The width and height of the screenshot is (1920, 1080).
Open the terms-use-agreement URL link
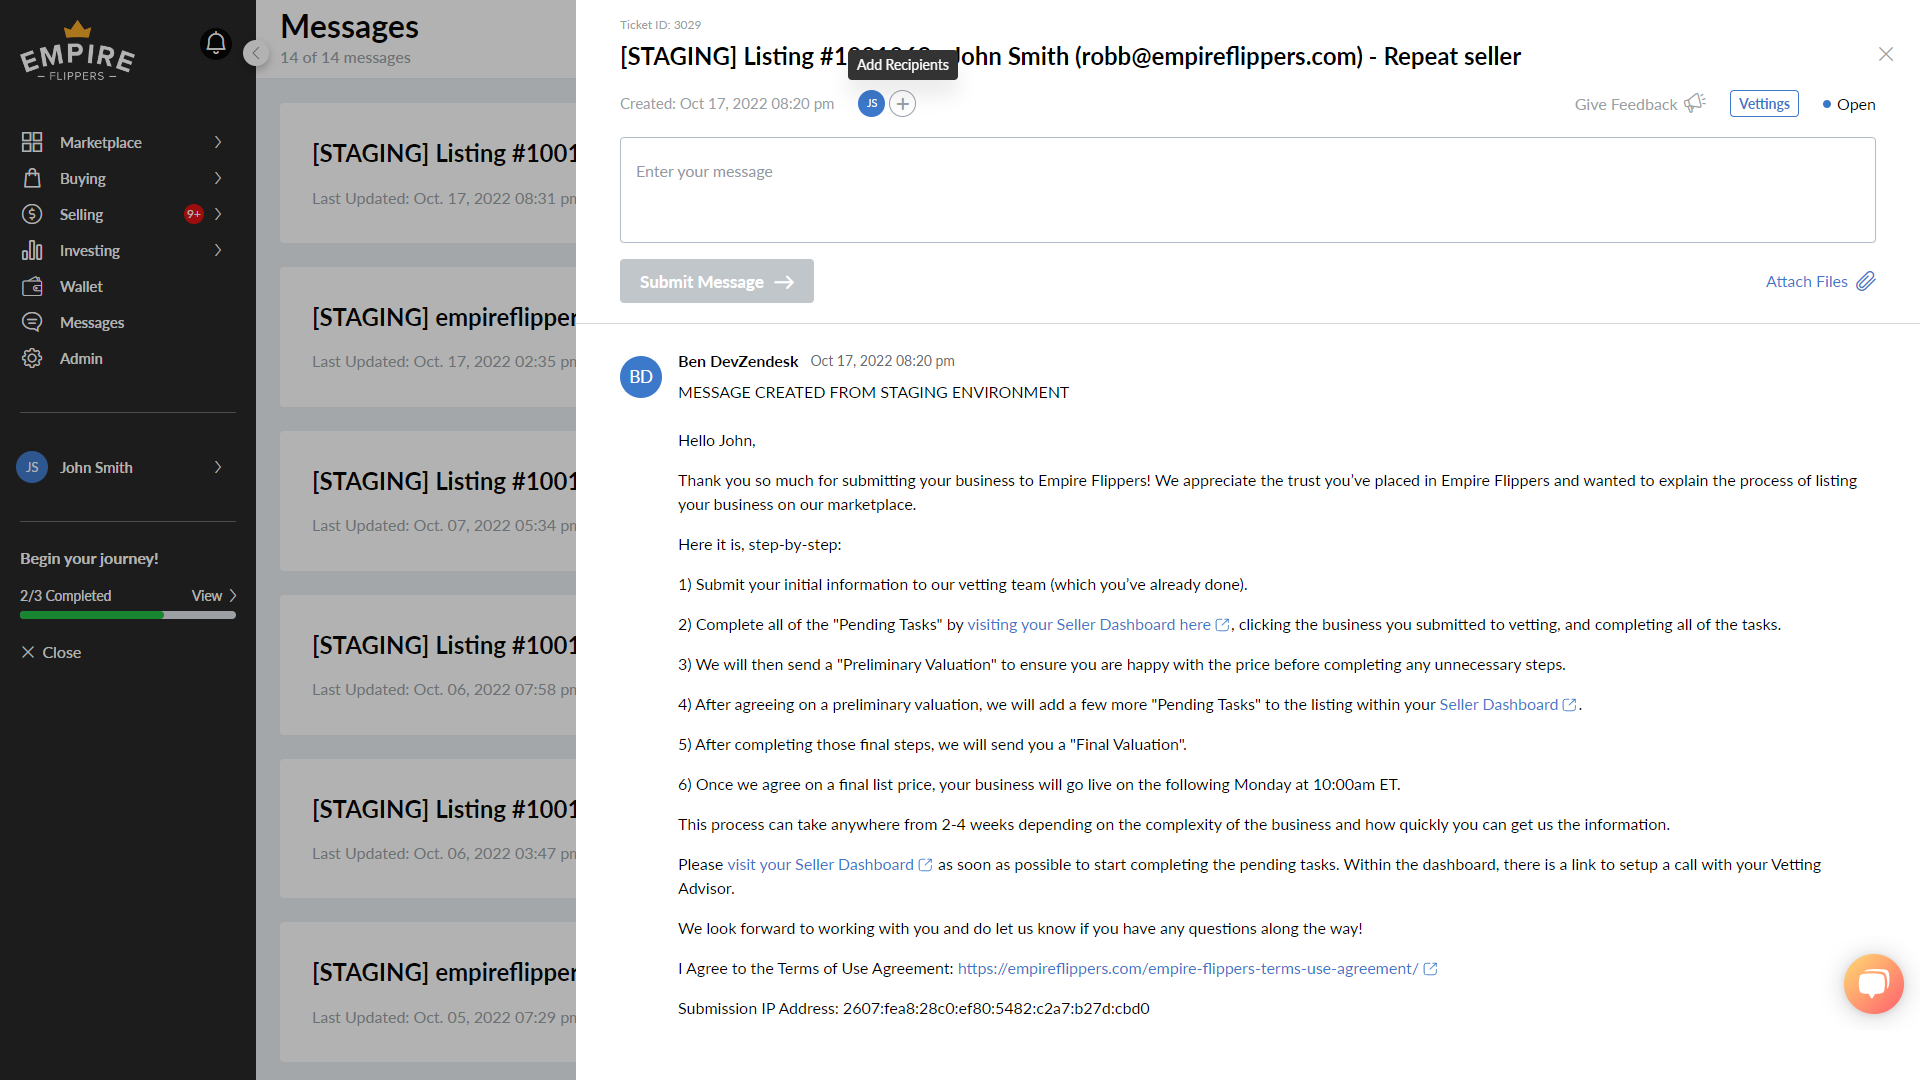[x=1197, y=968]
